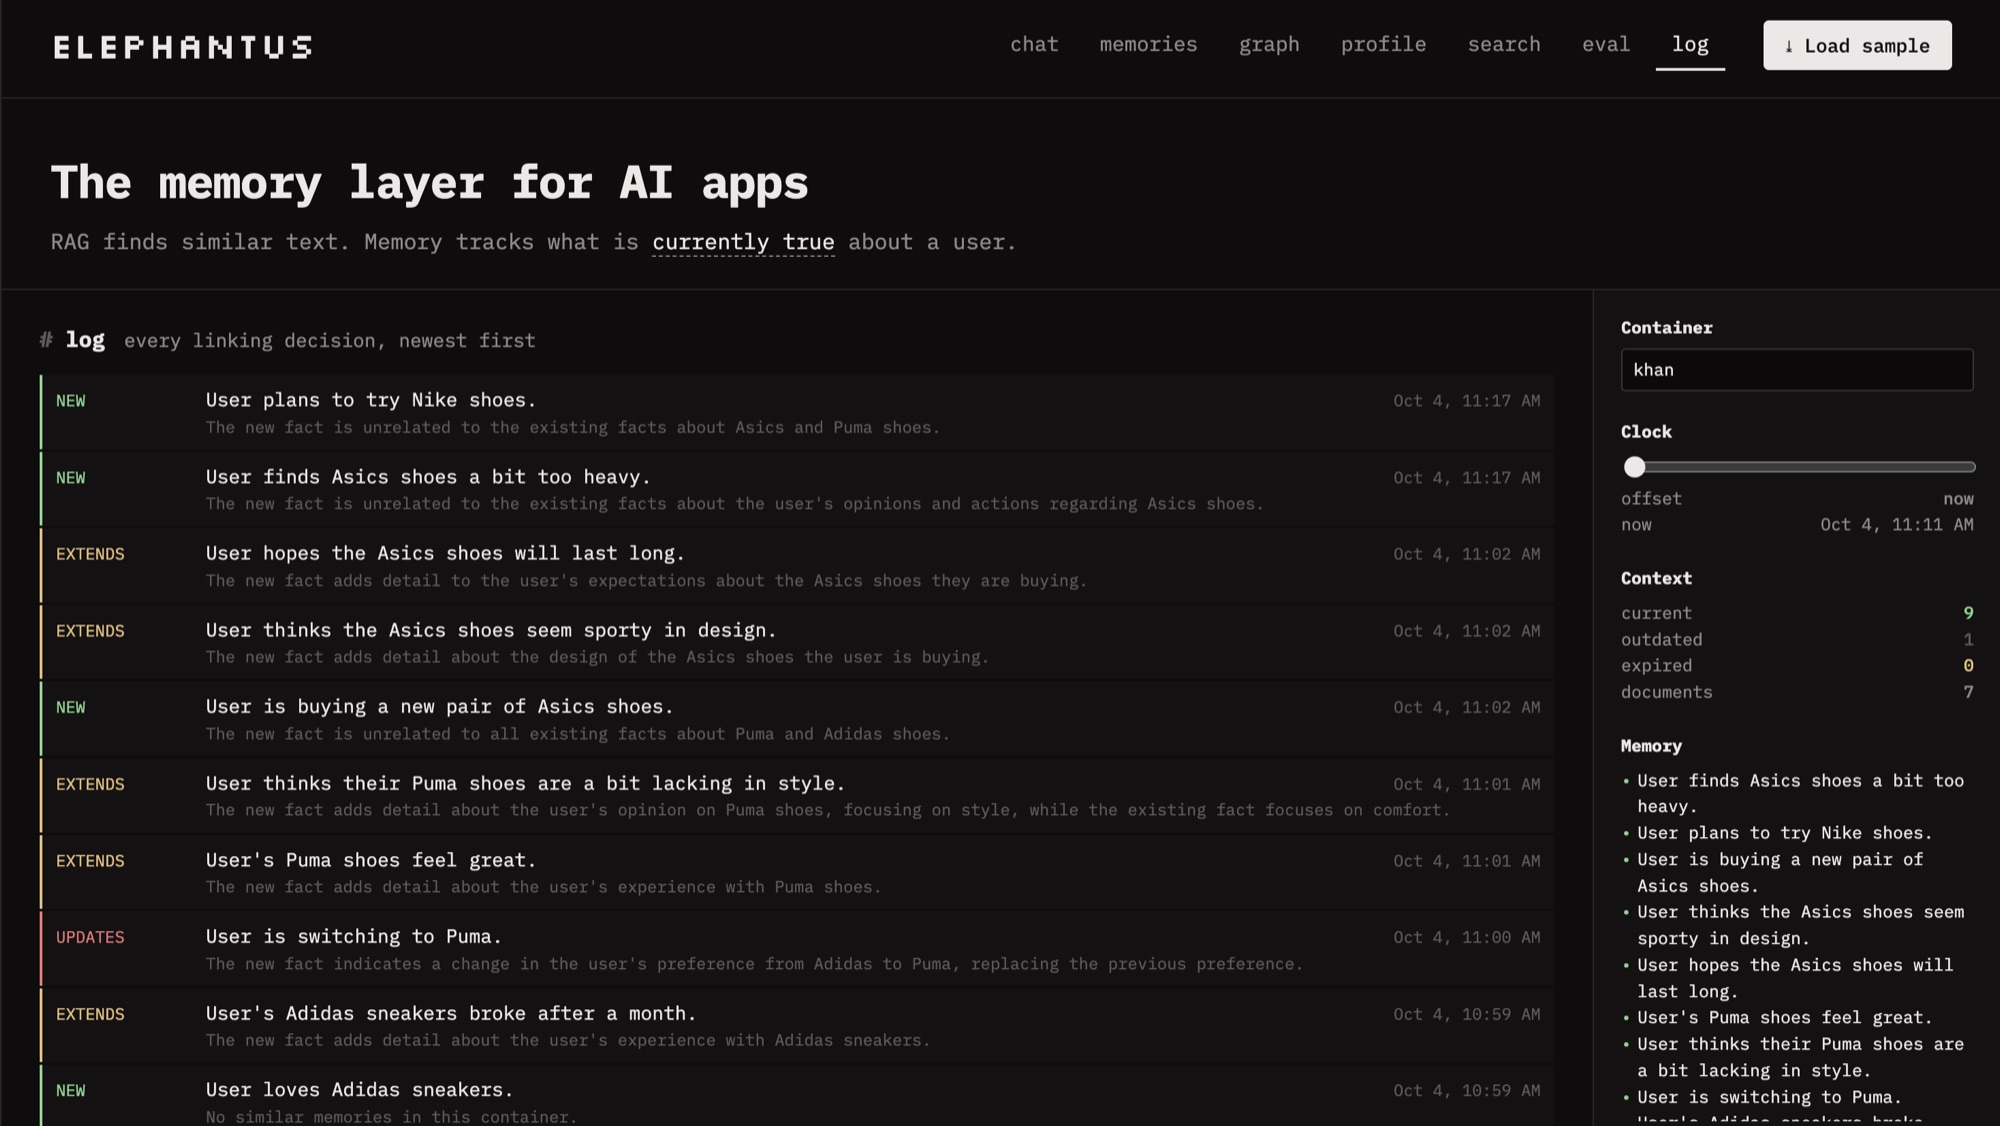Select log entry 'User's Puma shoes feel great.'
Viewport: 2000px width, 1126px height.
pyautogui.click(x=797, y=872)
